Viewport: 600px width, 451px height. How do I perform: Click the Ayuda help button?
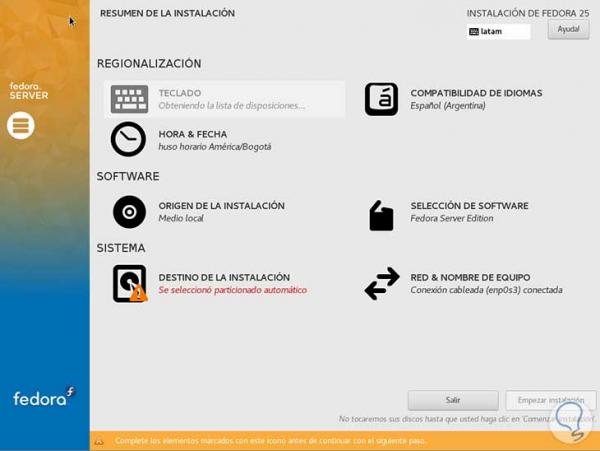(568, 29)
